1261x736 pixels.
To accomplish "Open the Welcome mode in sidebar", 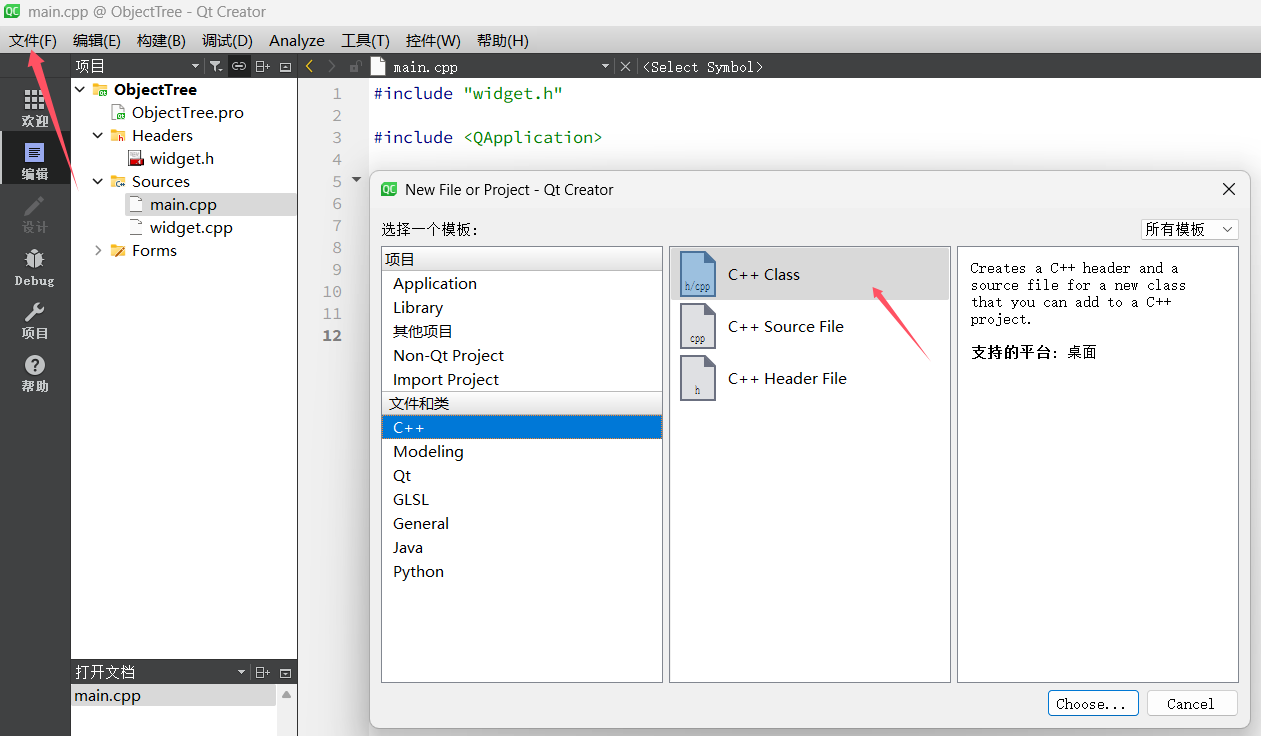I will pos(35,108).
